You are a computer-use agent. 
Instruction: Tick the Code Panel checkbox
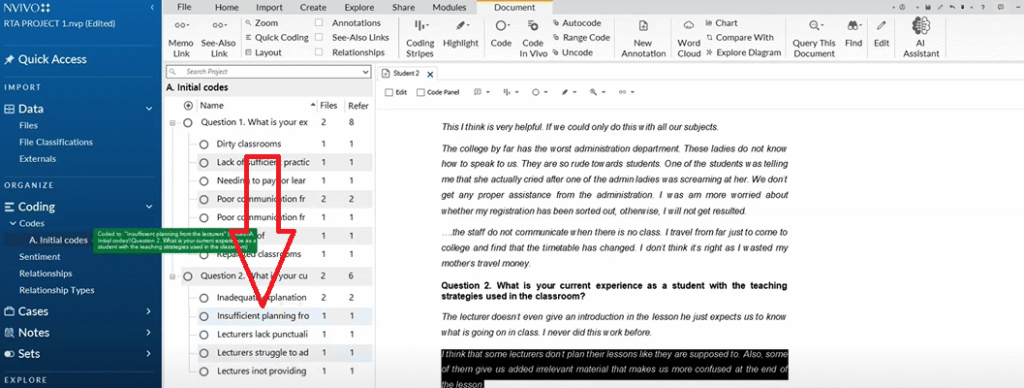point(421,93)
